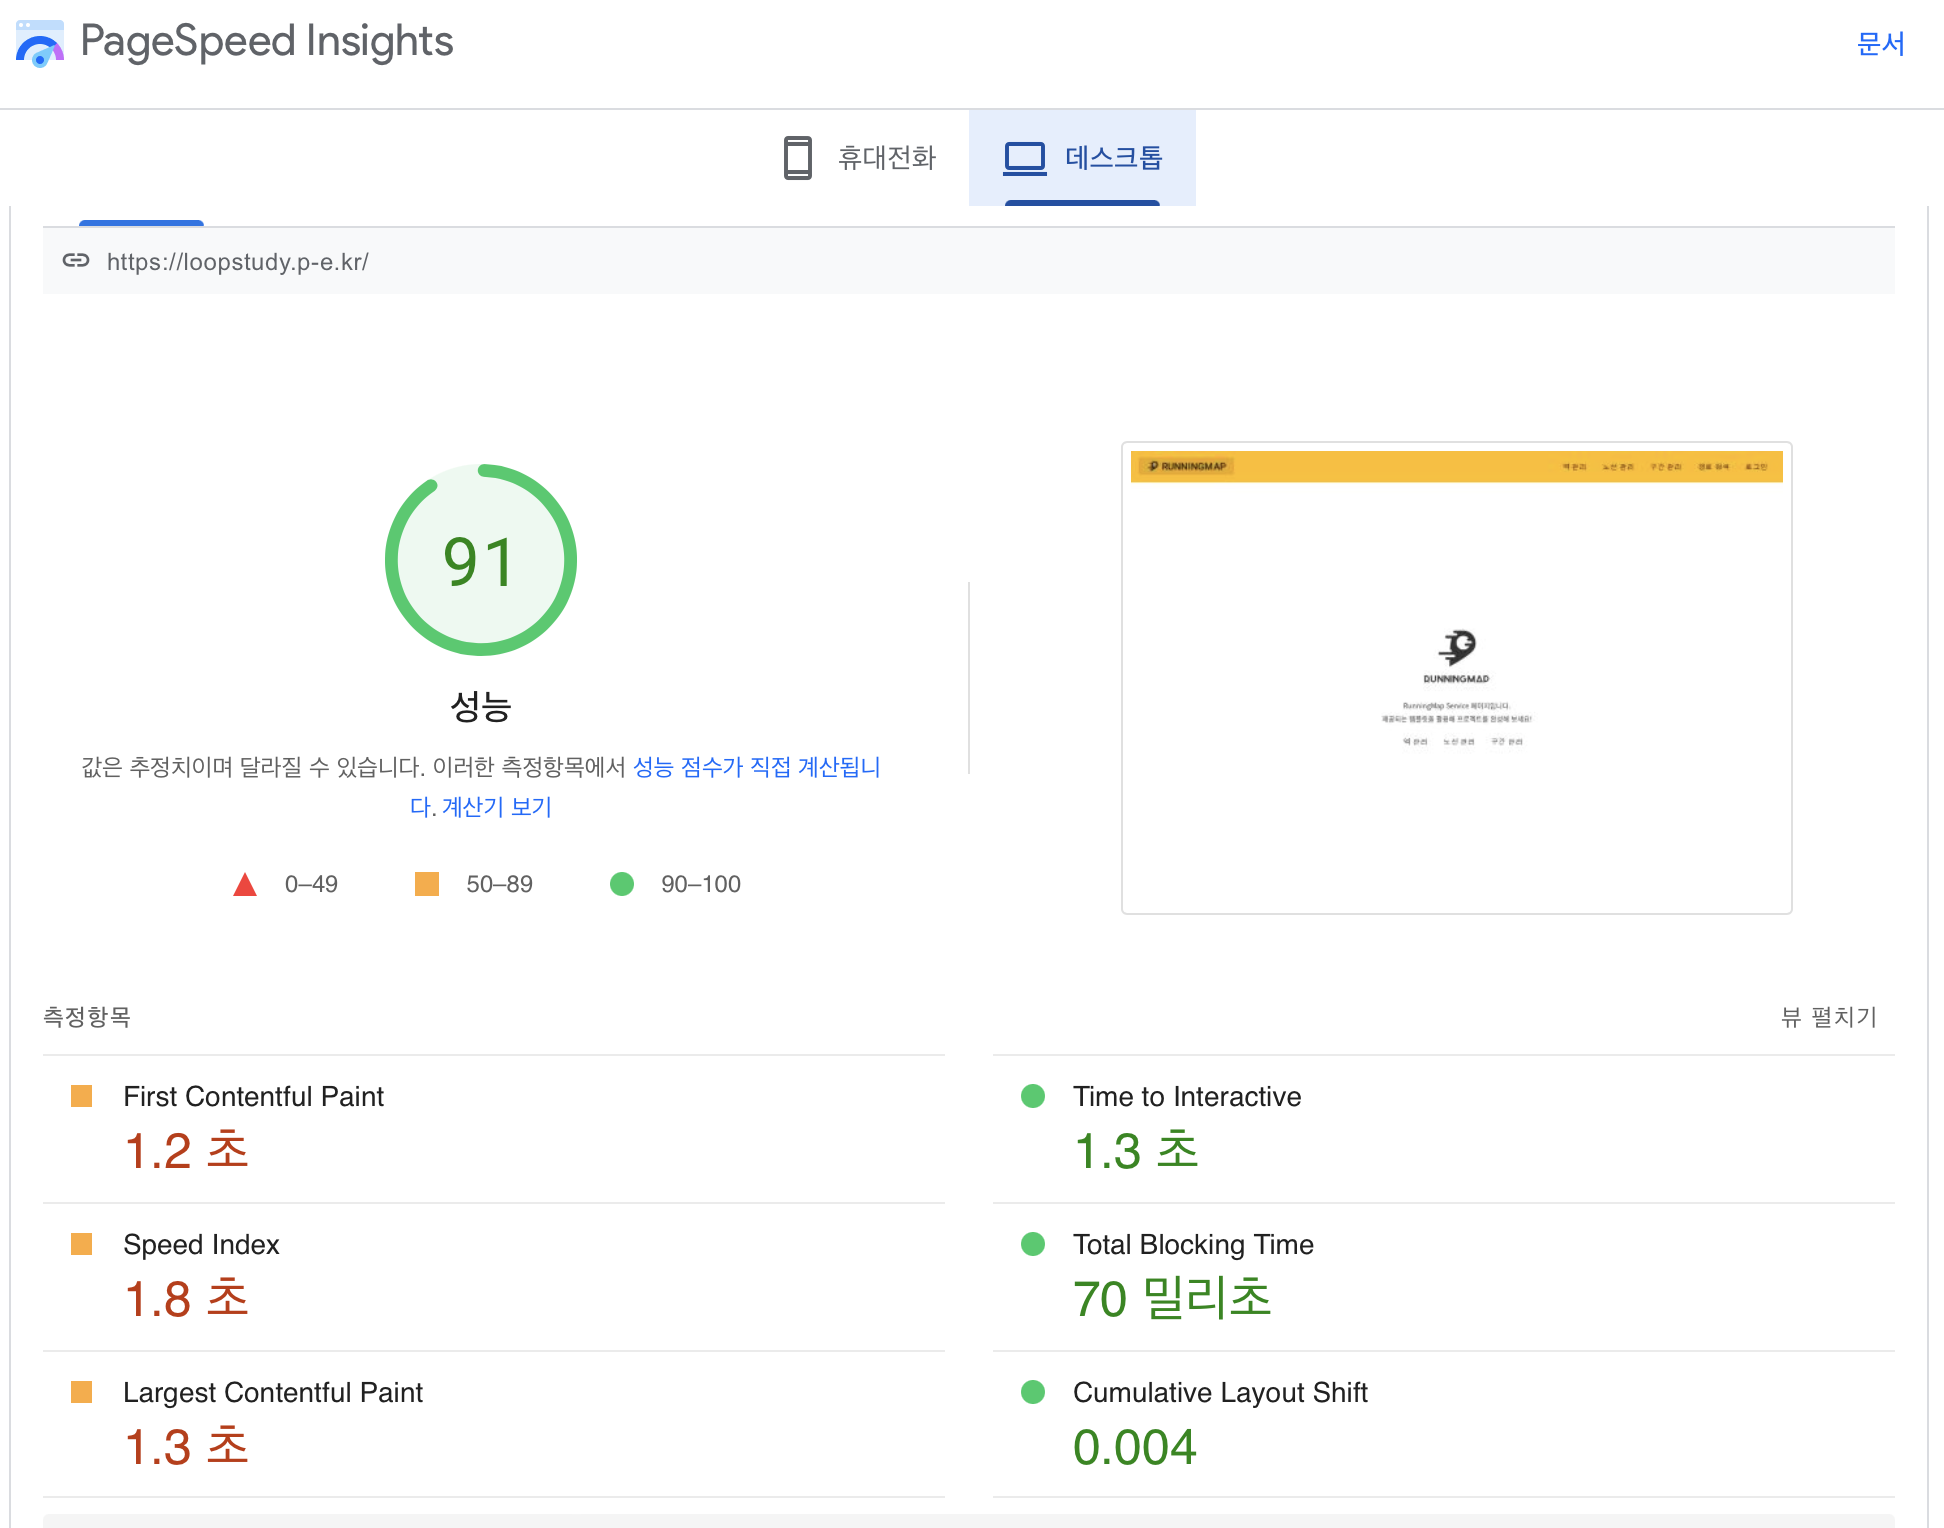This screenshot has width=1944, height=1528.
Task: Expand the Speed Index metric row
Action: click(201, 1245)
